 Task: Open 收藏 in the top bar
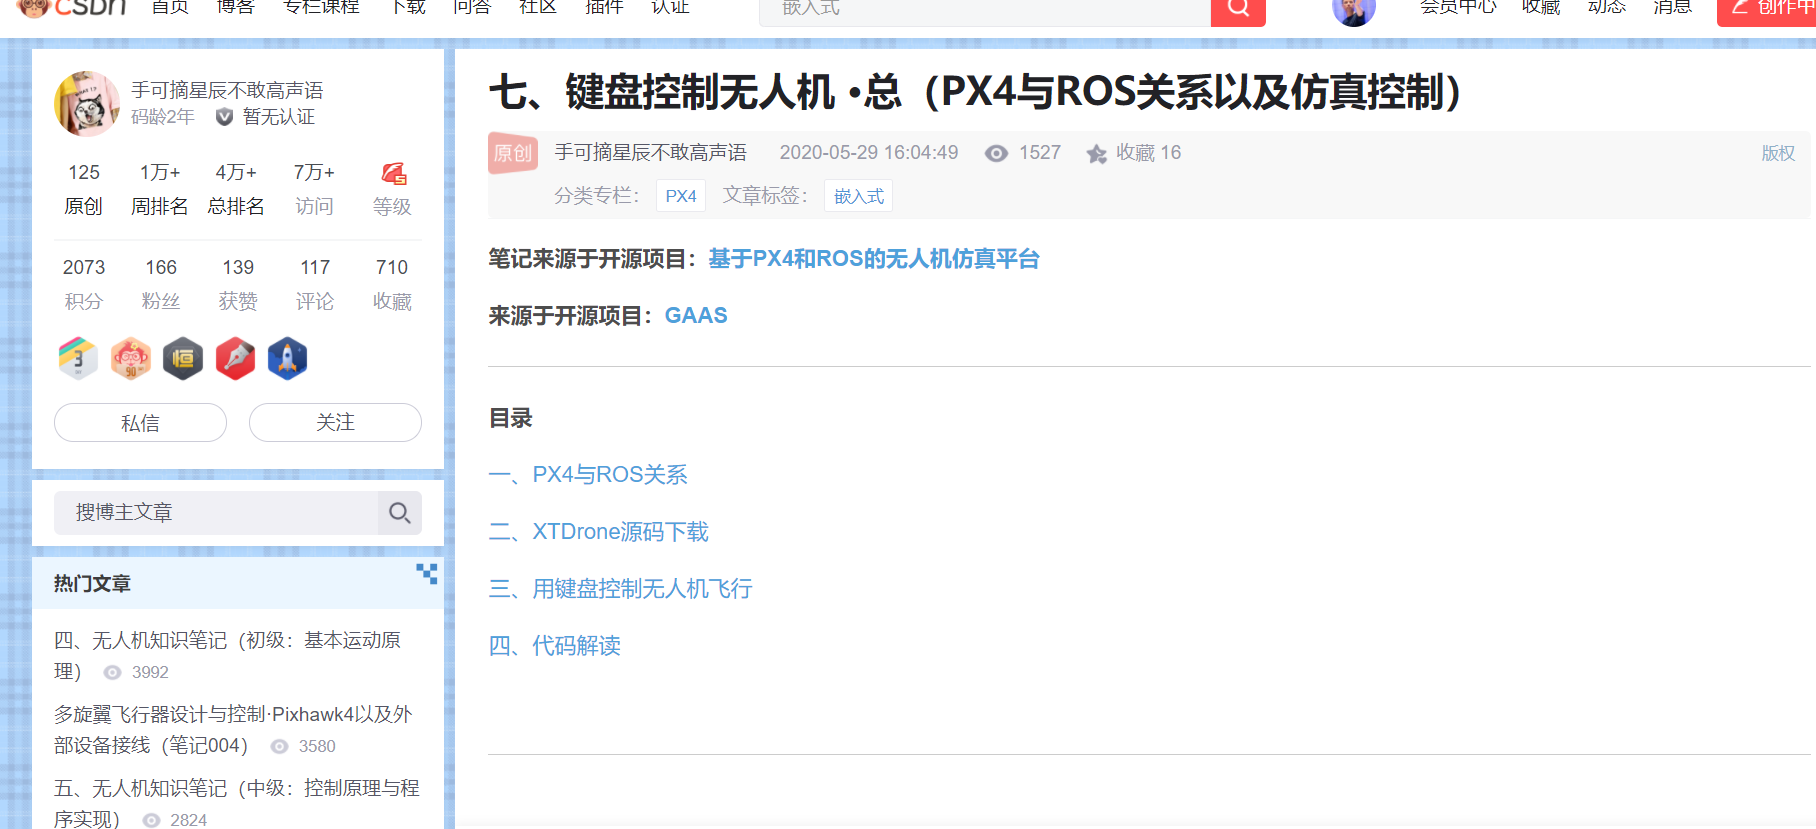pos(1541,8)
